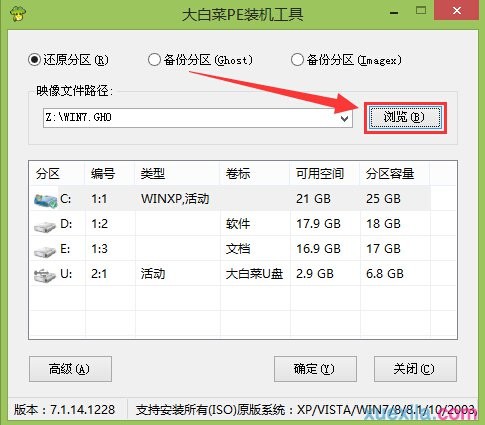Click the 18 GB capacity cell
The width and height of the screenshot is (485, 425).
(x=383, y=224)
